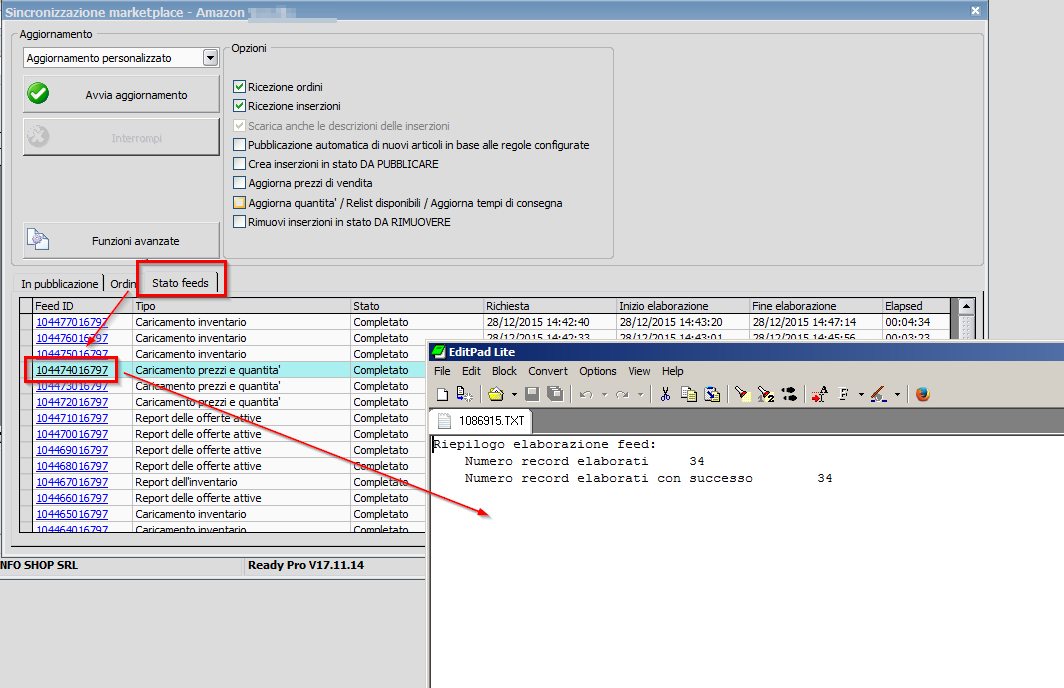Expand the undo history dropdown arrow
This screenshot has height=688, width=1064.
point(604,394)
